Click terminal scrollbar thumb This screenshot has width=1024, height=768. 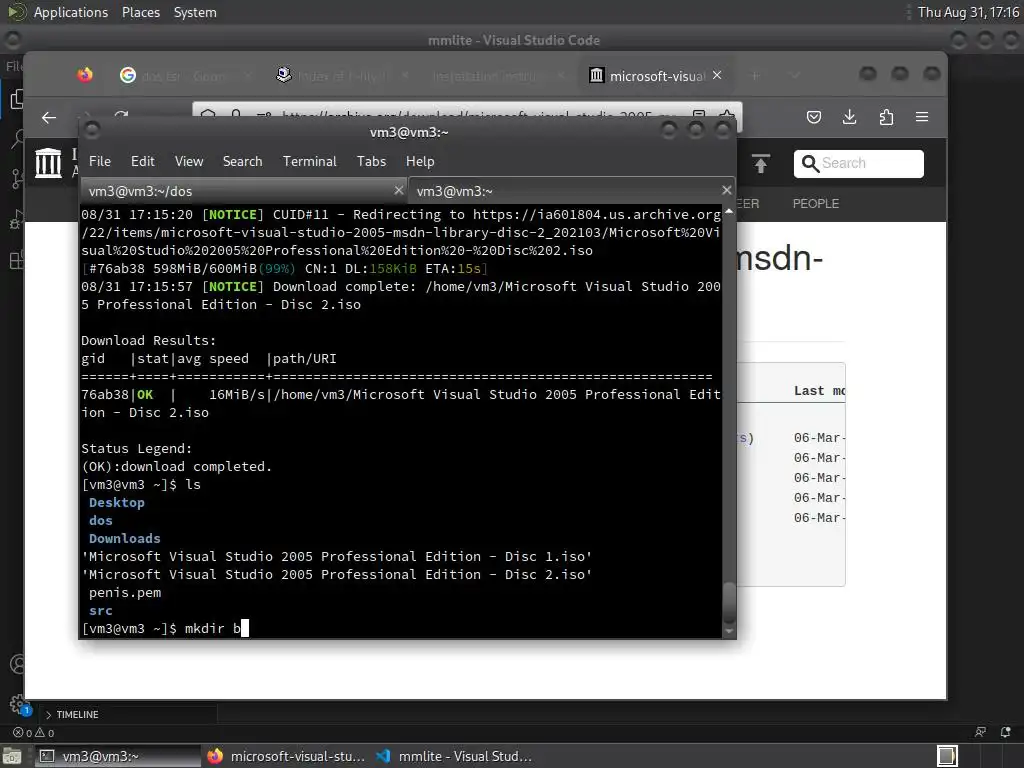tap(729, 603)
